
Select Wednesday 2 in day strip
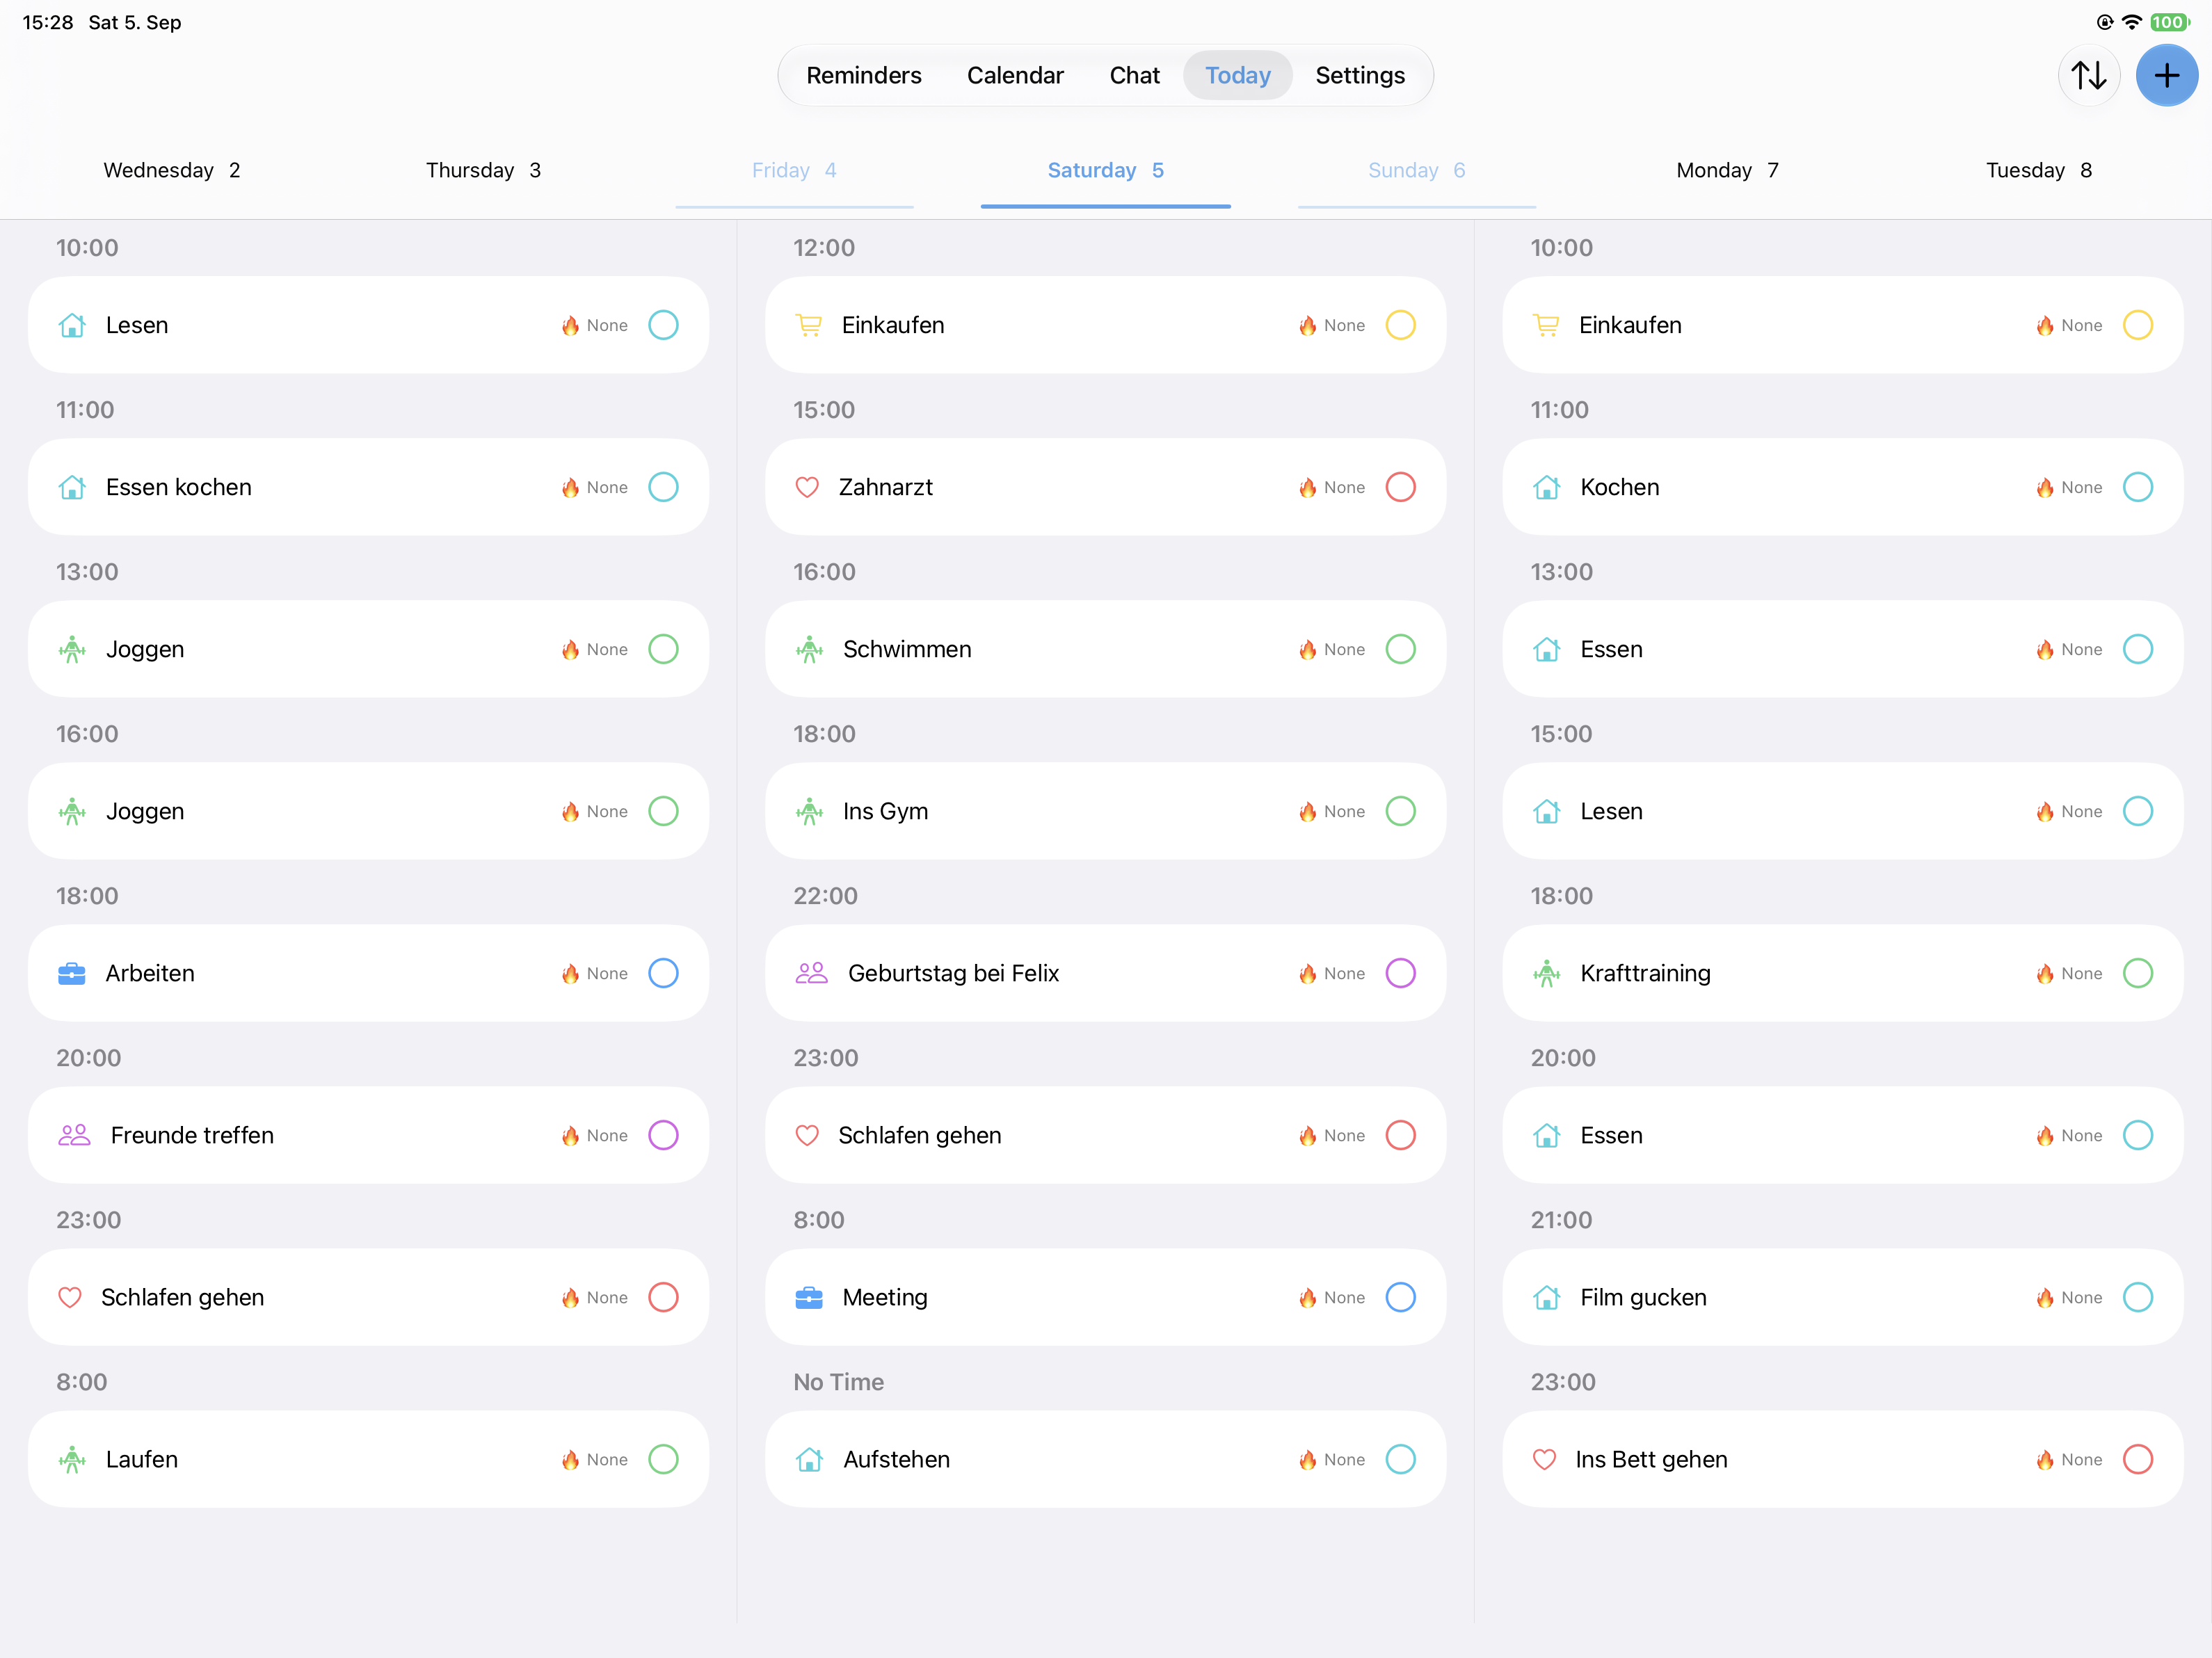coord(172,170)
